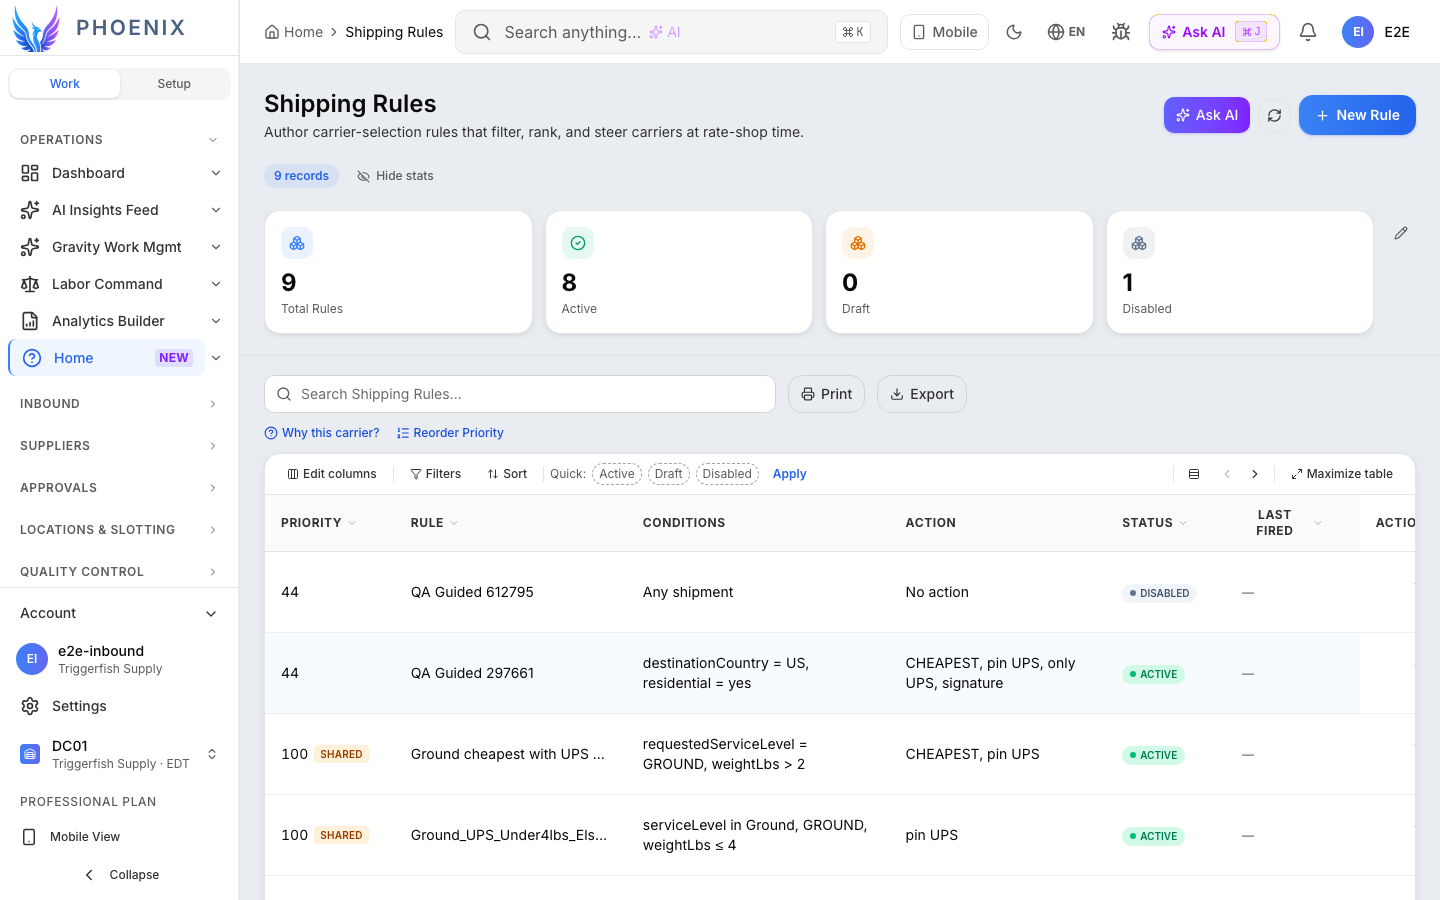Expand the Gravity Work Mgmt chevron
Screen dimensions: 1440x900
[216, 247]
